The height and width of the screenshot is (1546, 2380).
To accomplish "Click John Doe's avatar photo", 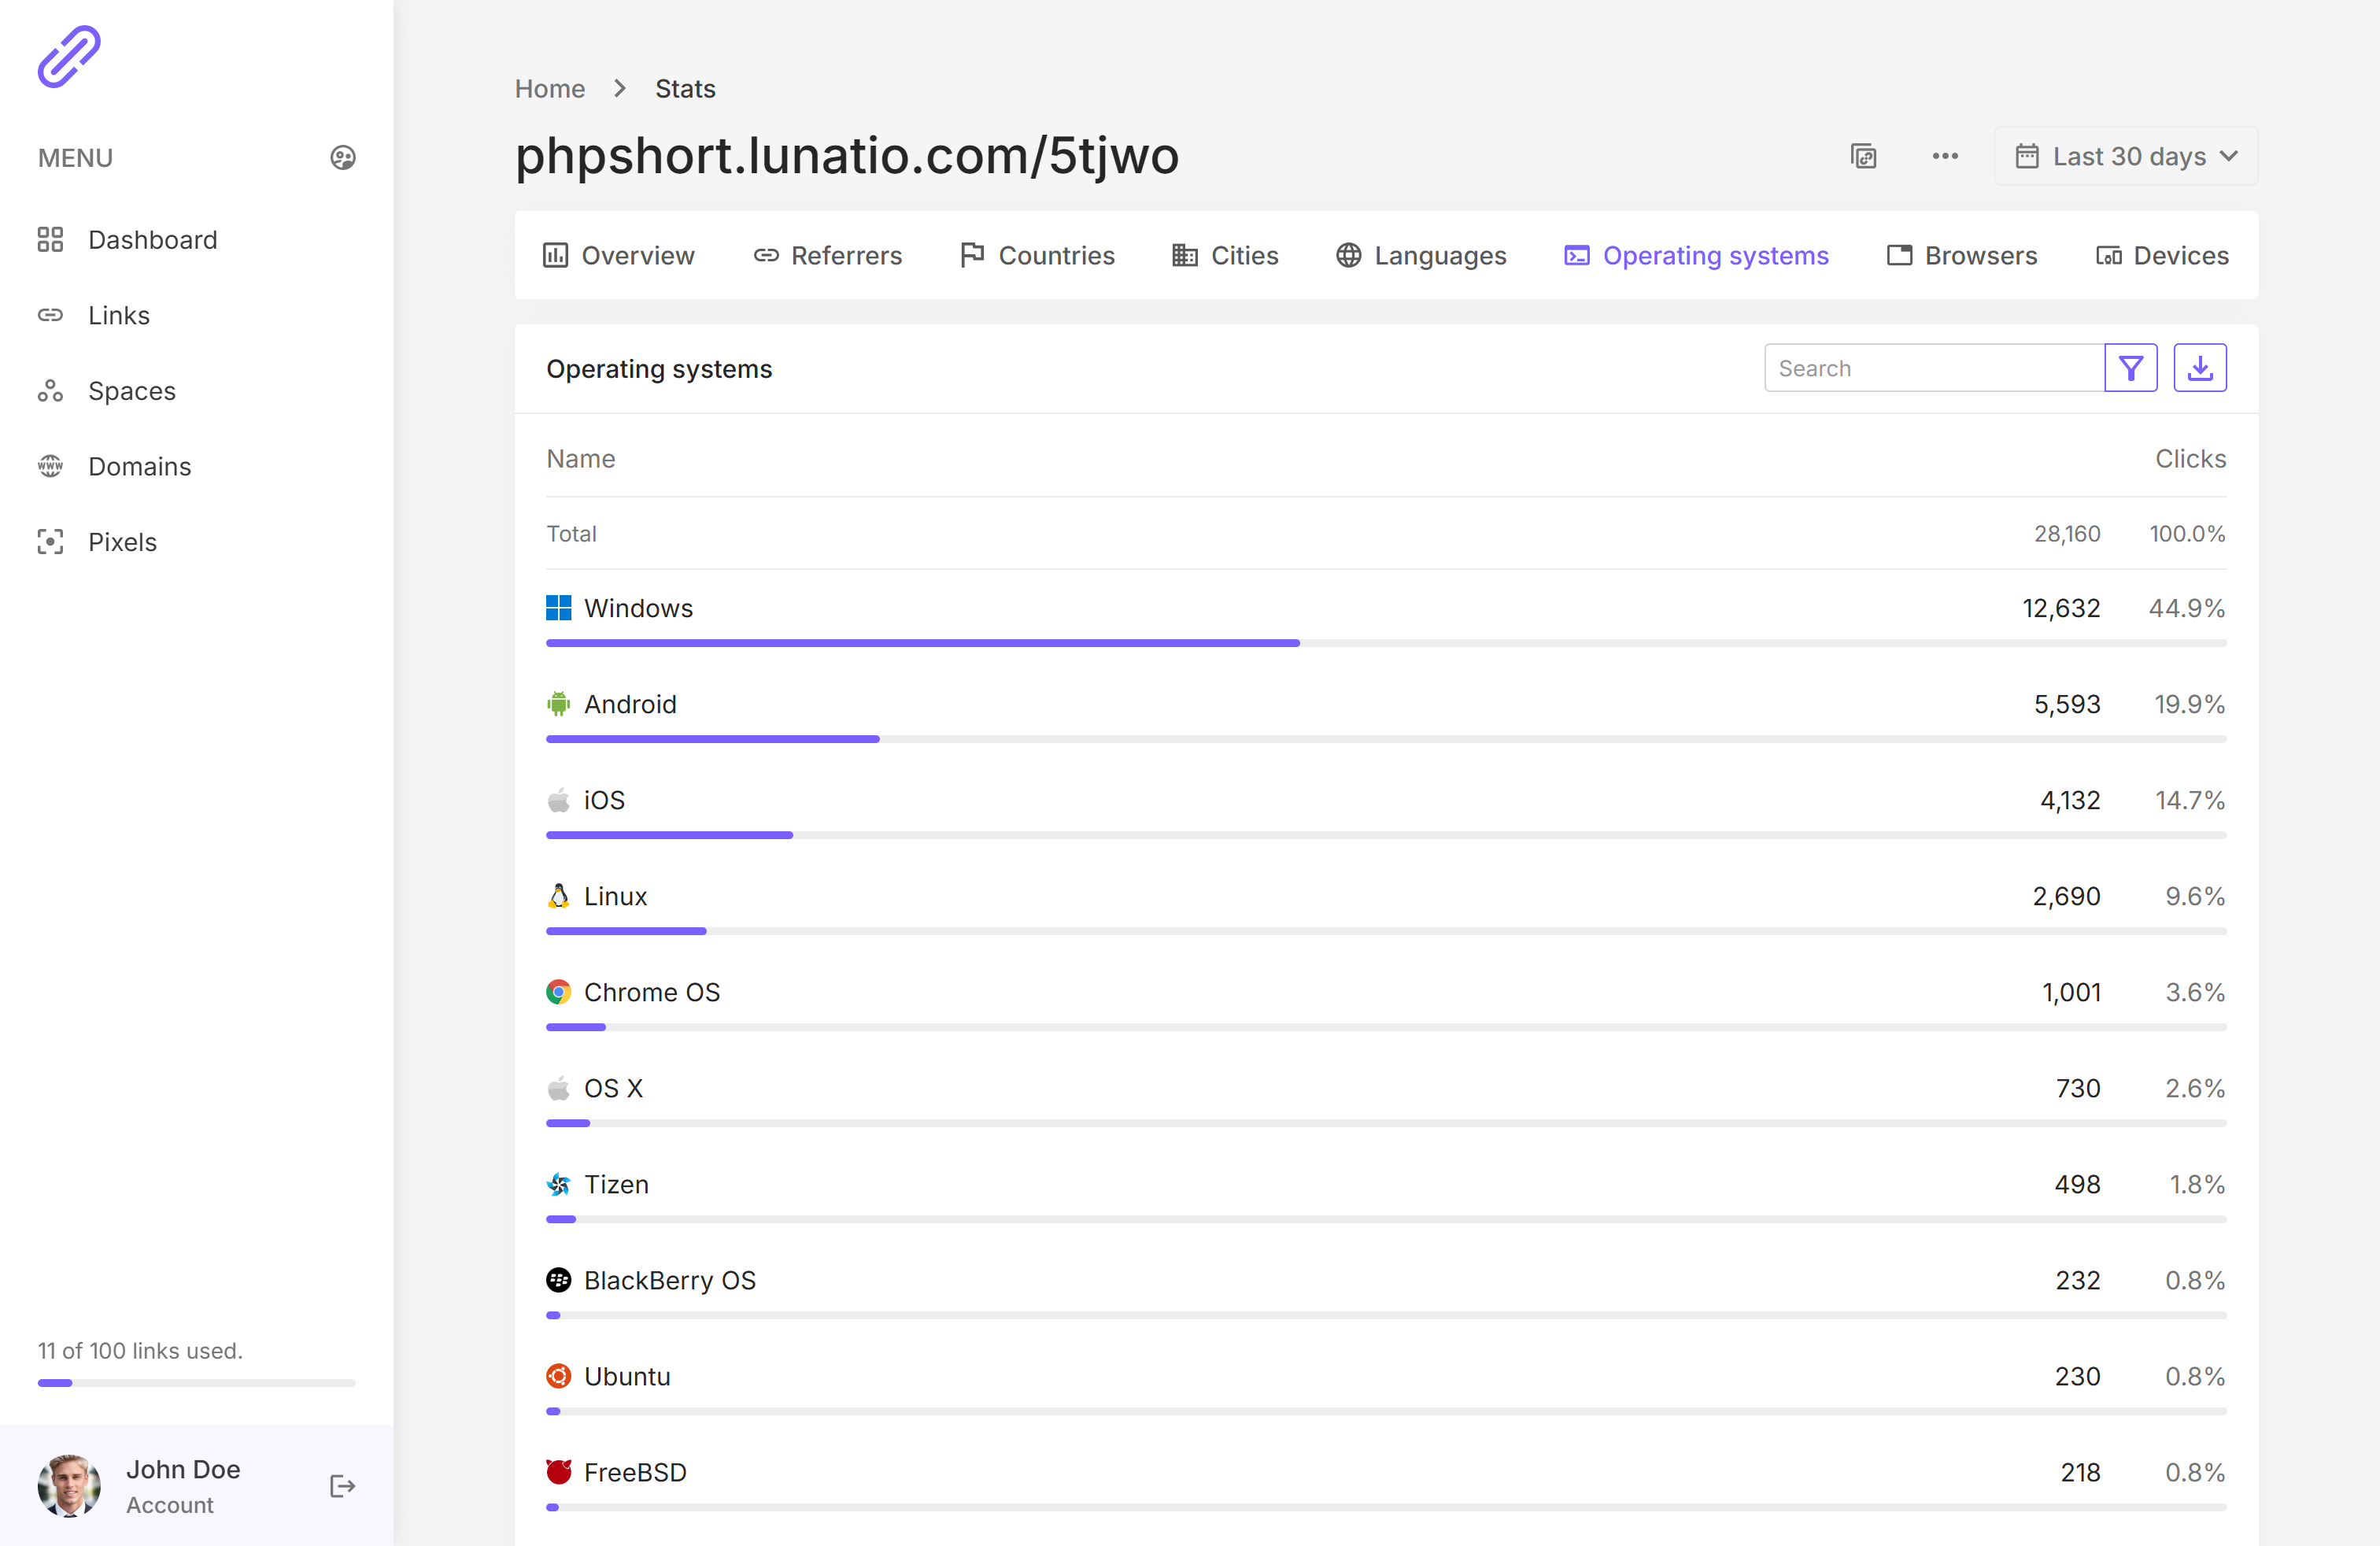I will point(69,1485).
